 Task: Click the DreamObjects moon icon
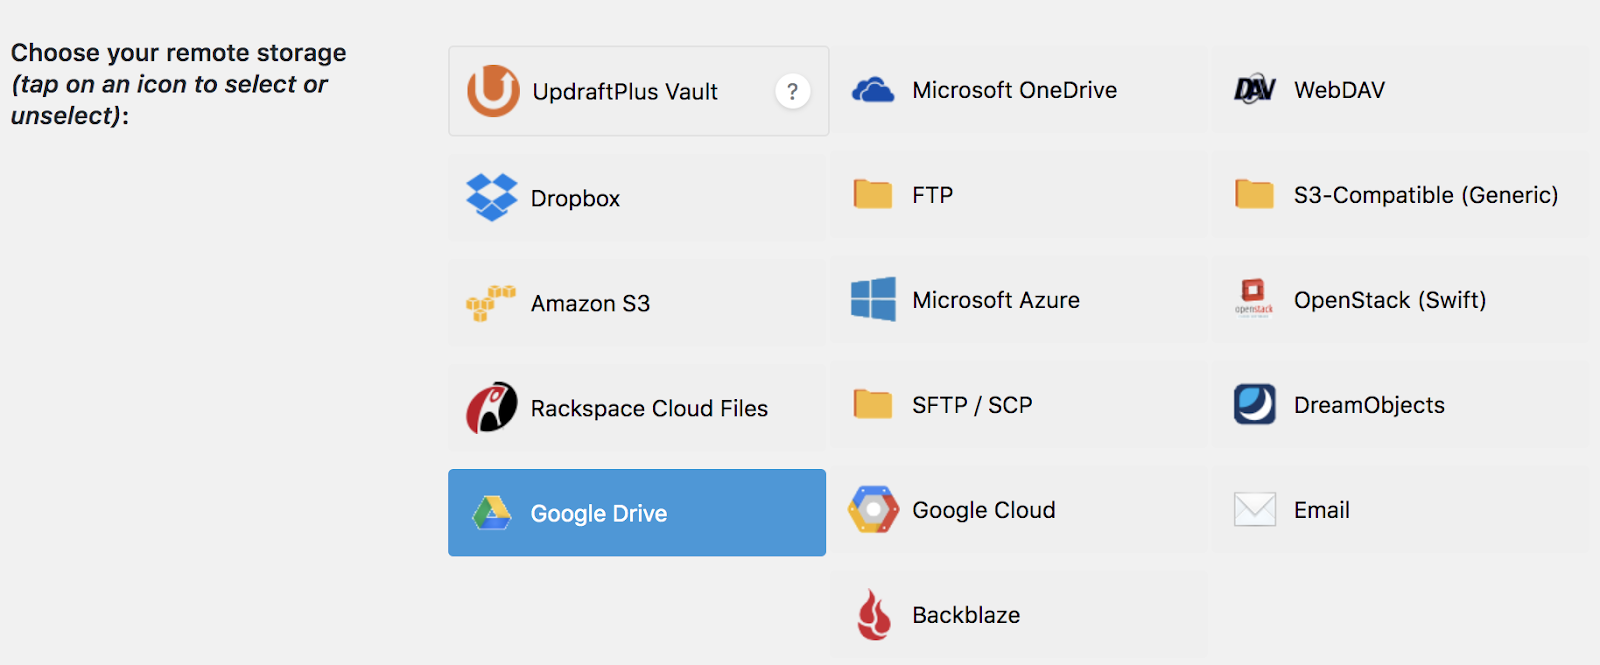tap(1254, 404)
